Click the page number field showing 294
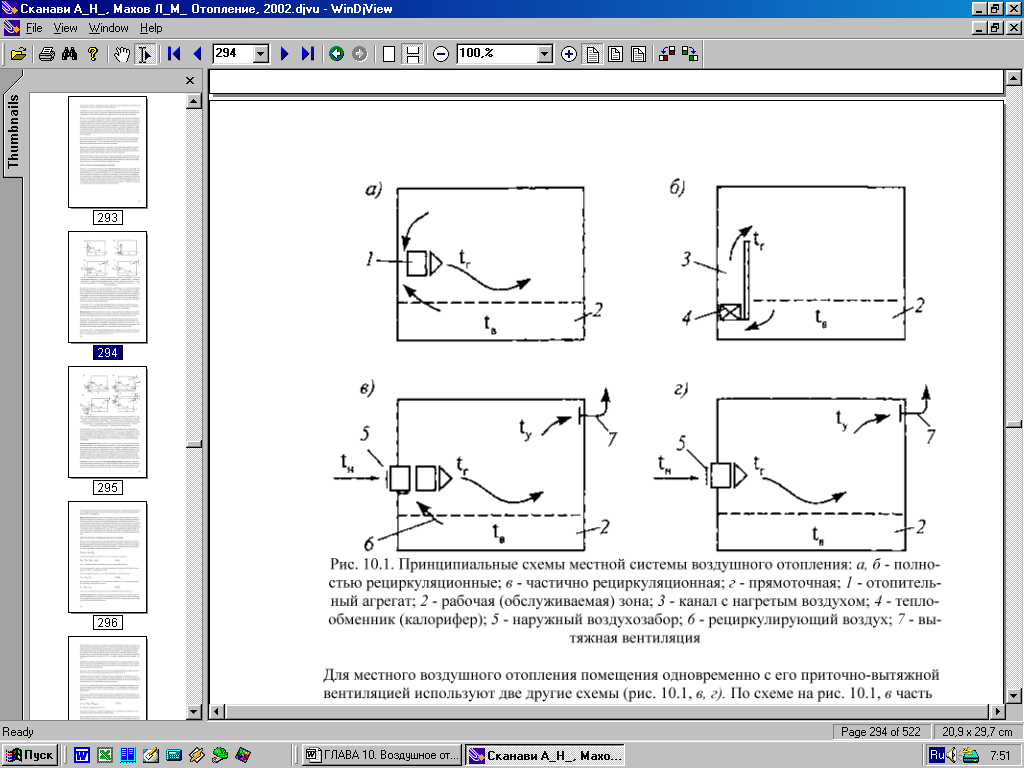The width and height of the screenshot is (1024, 768). tap(232, 54)
